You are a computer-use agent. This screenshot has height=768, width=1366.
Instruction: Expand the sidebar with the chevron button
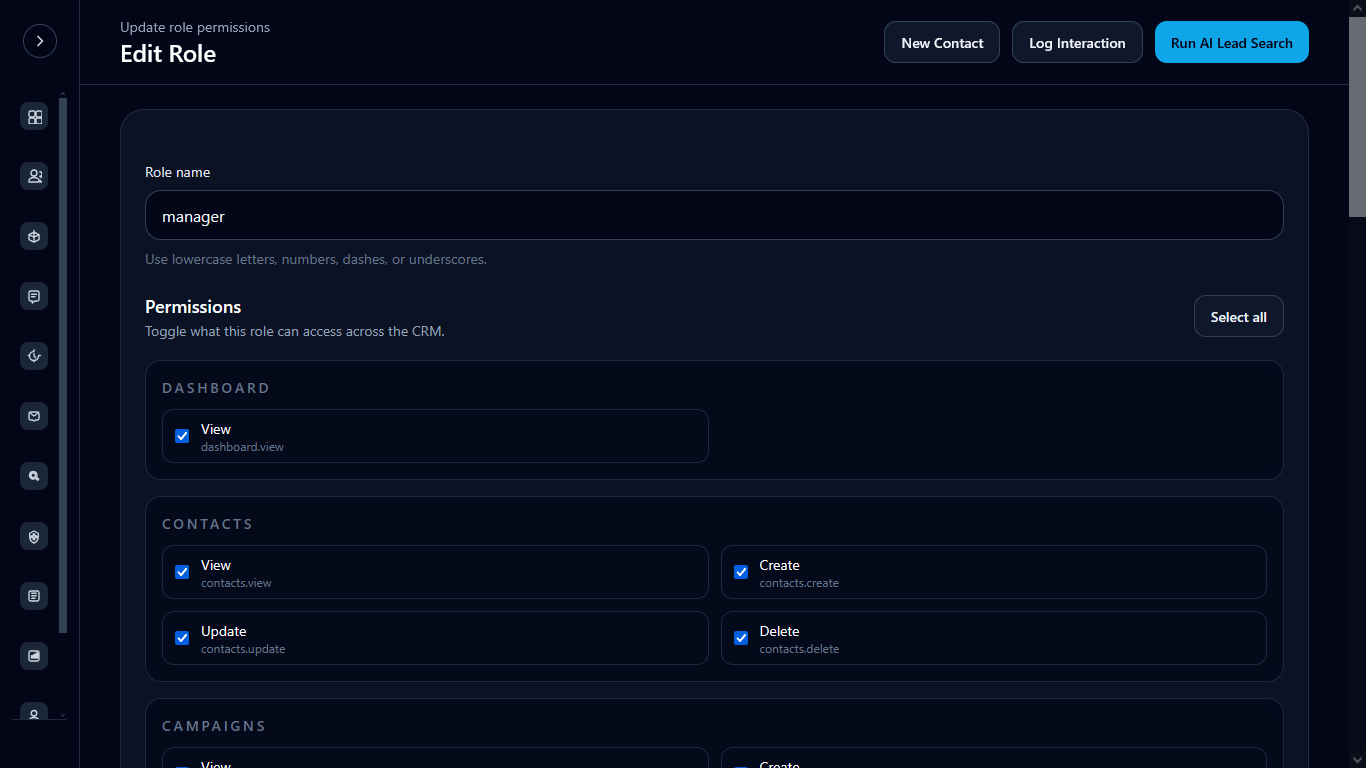click(x=40, y=41)
